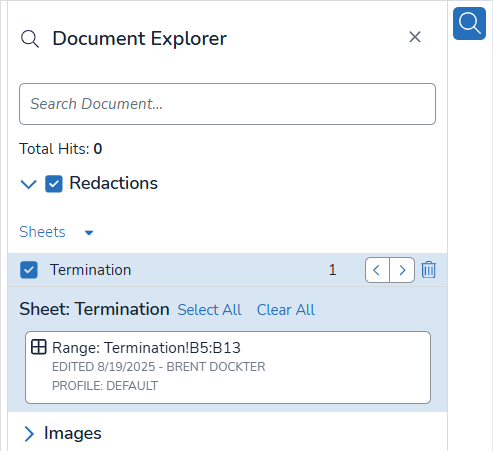Viewport: 493px width, 451px height.
Task: Toggle the Termination sheet checkbox
Action: 29,270
